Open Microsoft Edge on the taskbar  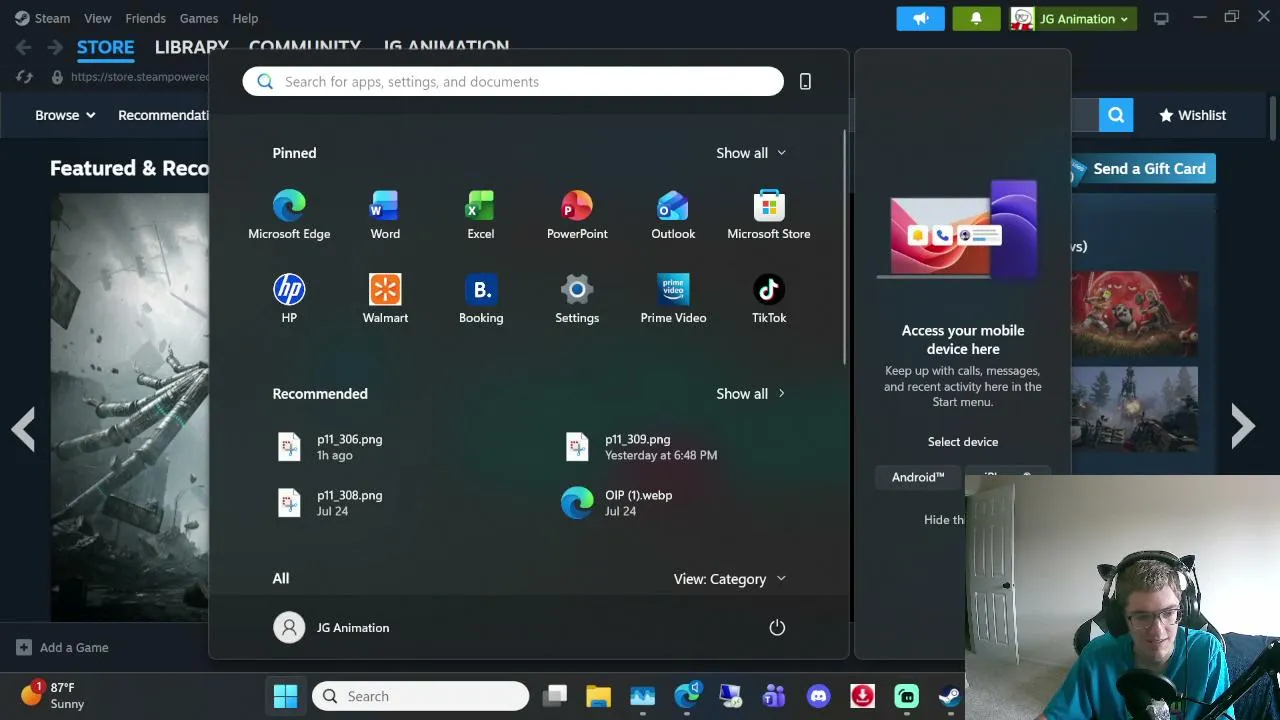tap(688, 696)
